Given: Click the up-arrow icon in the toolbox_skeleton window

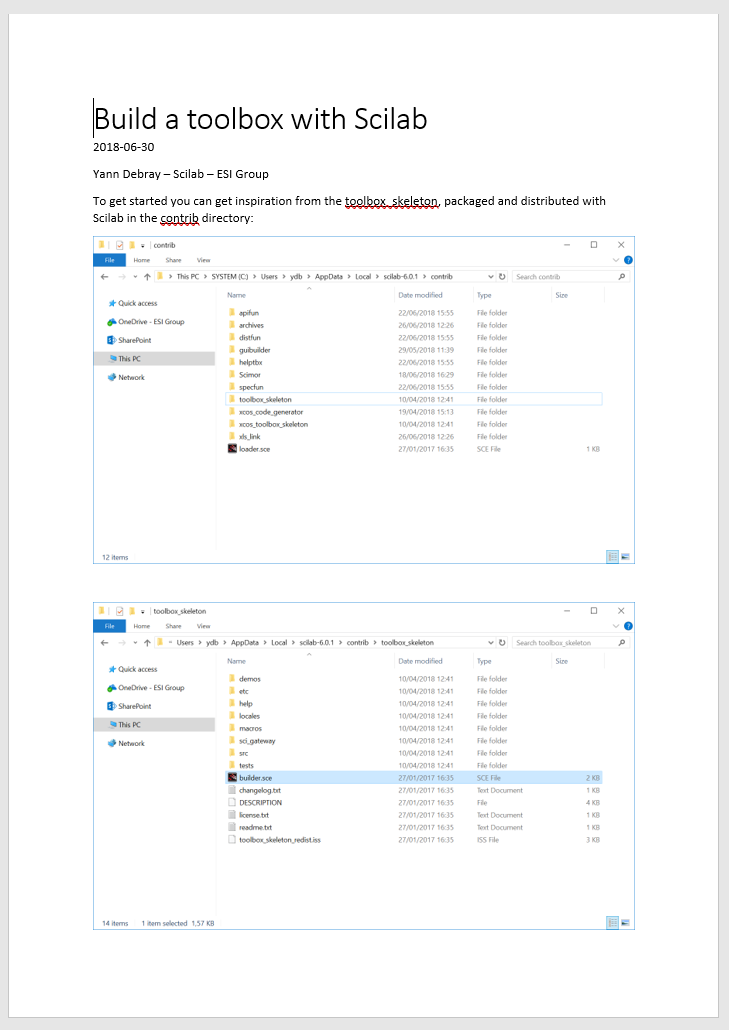Looking at the screenshot, I should coord(147,643).
